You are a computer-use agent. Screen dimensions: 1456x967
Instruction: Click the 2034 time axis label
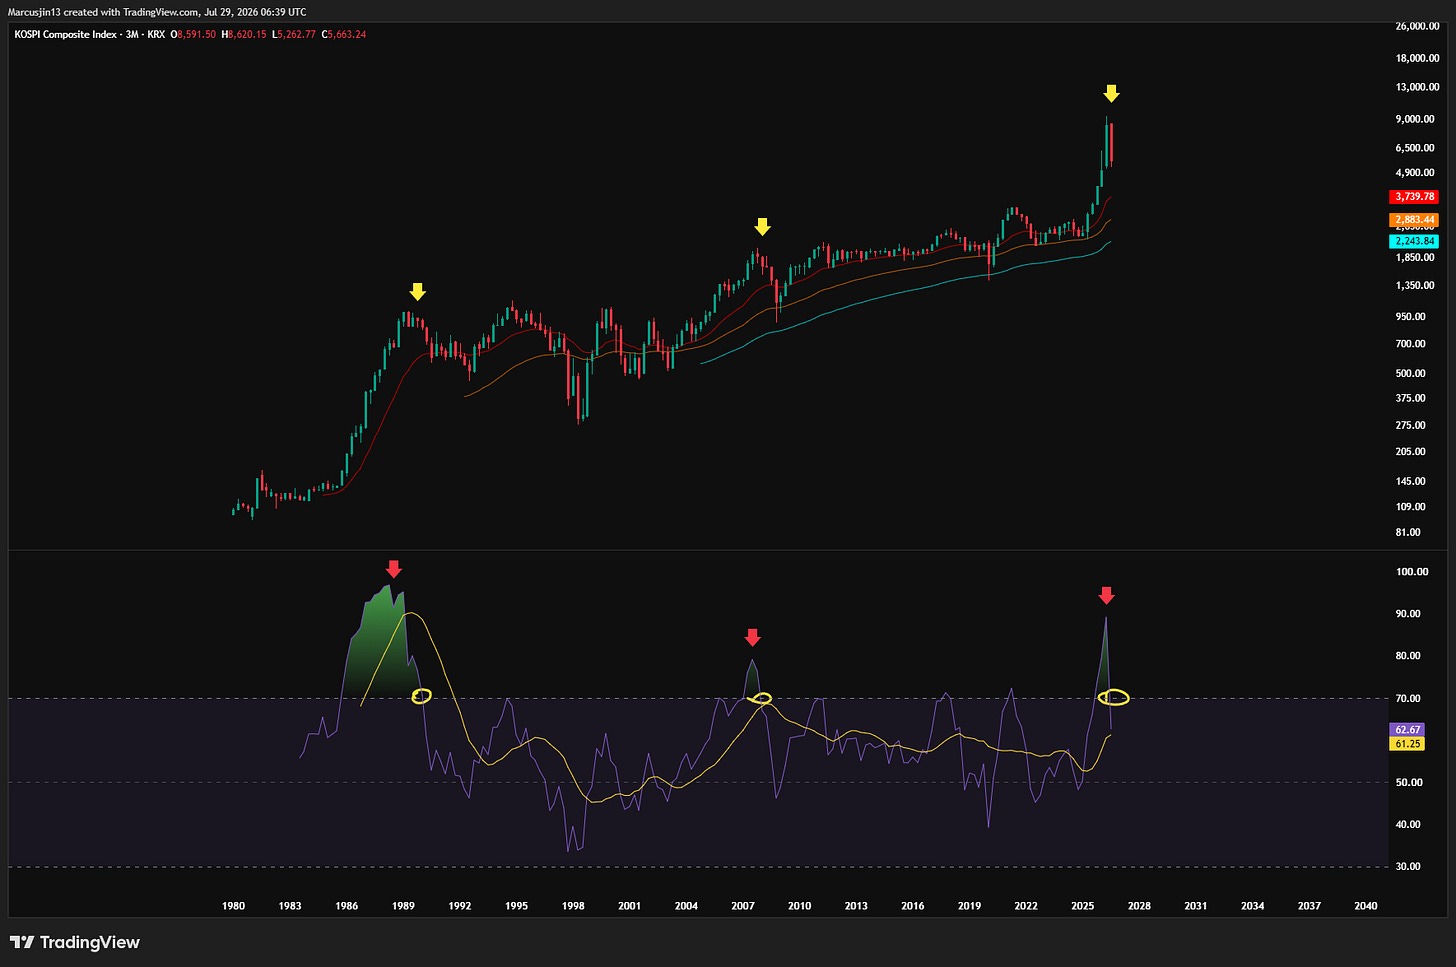[1253, 906]
